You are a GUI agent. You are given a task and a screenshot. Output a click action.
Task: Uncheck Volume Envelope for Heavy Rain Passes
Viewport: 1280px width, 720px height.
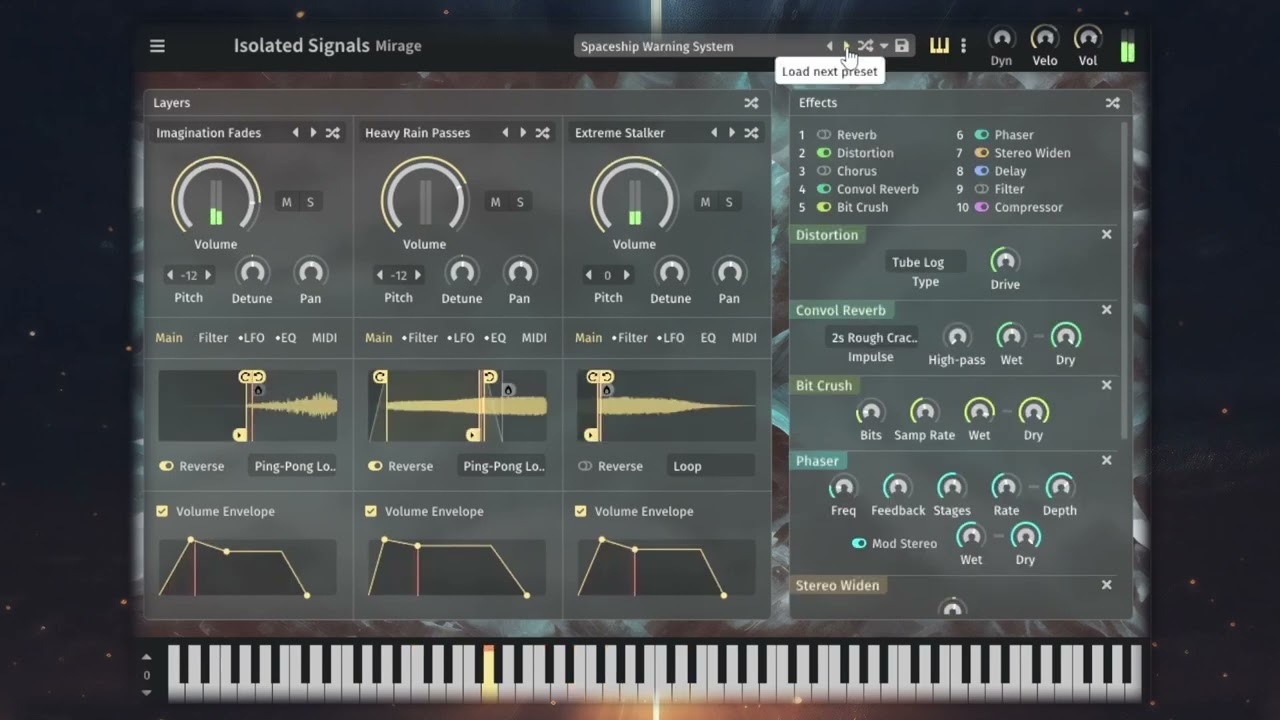point(371,511)
